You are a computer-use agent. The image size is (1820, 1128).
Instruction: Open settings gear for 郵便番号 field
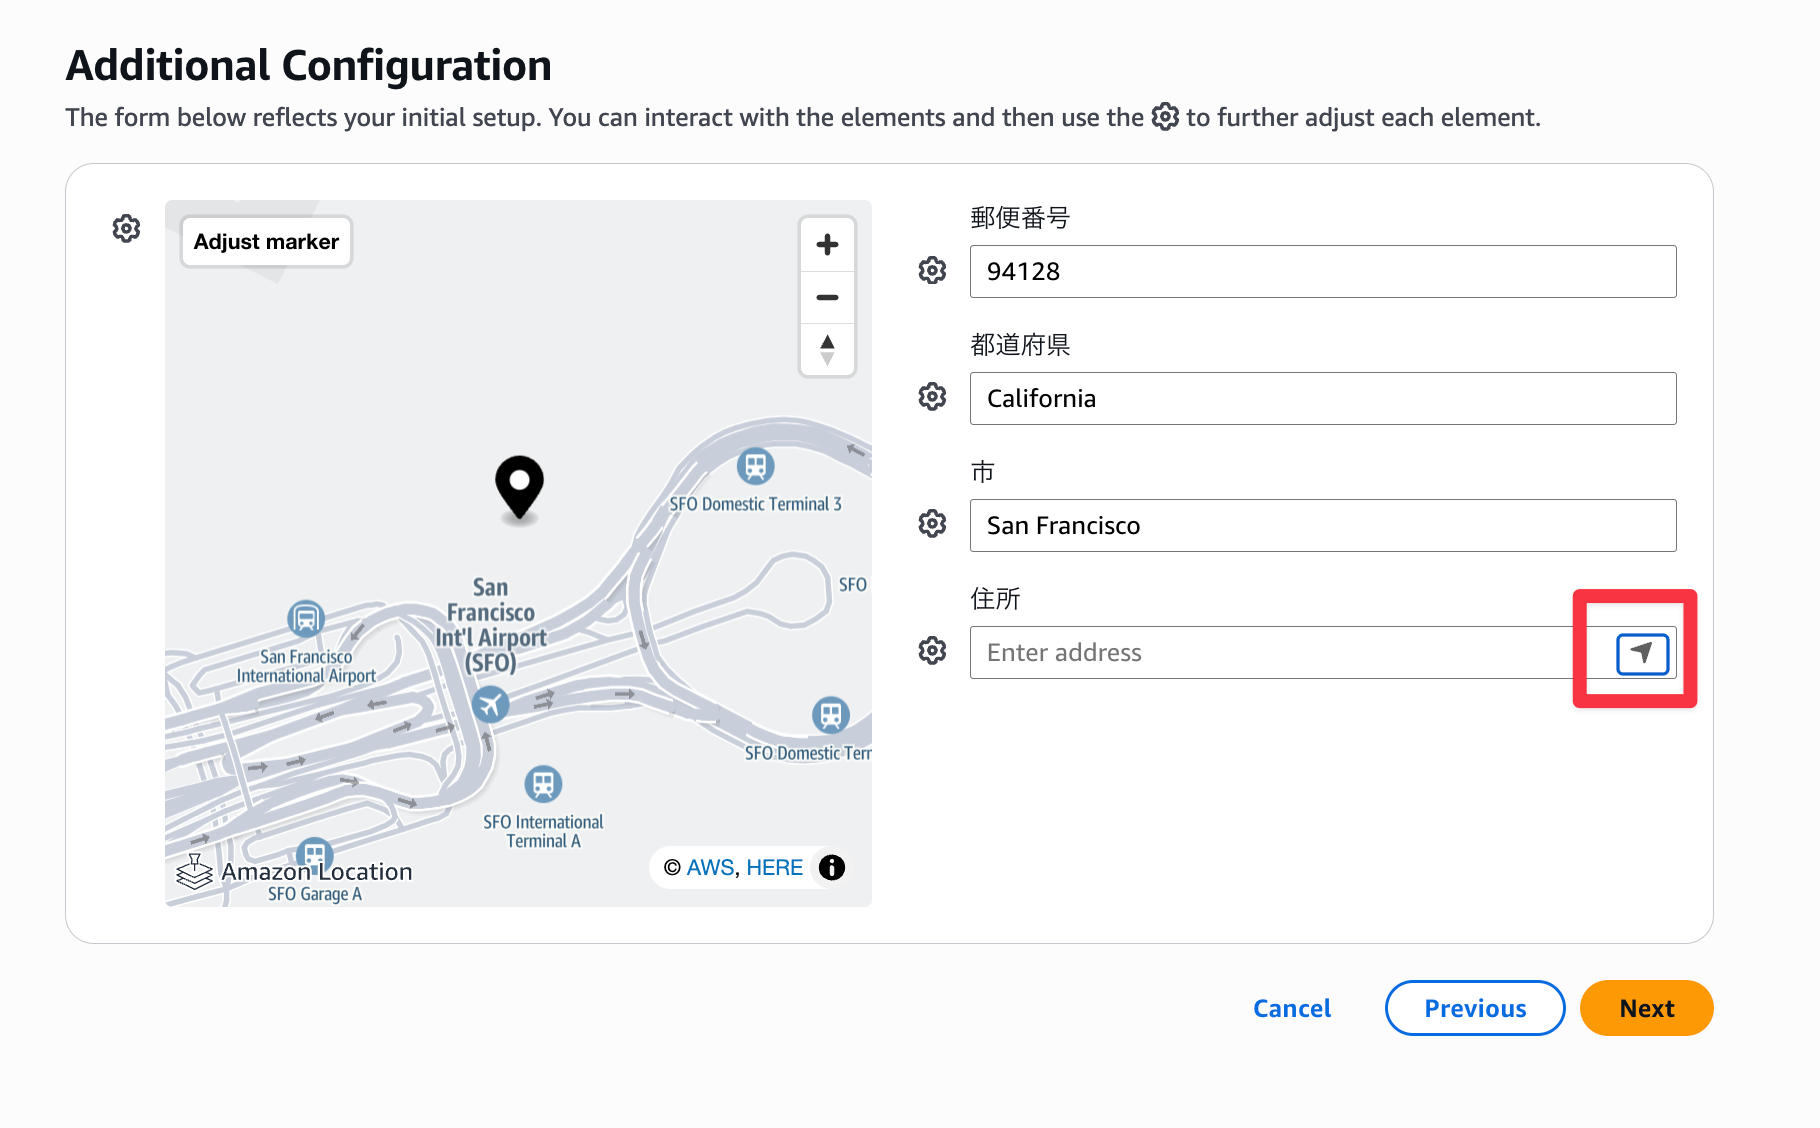(932, 270)
